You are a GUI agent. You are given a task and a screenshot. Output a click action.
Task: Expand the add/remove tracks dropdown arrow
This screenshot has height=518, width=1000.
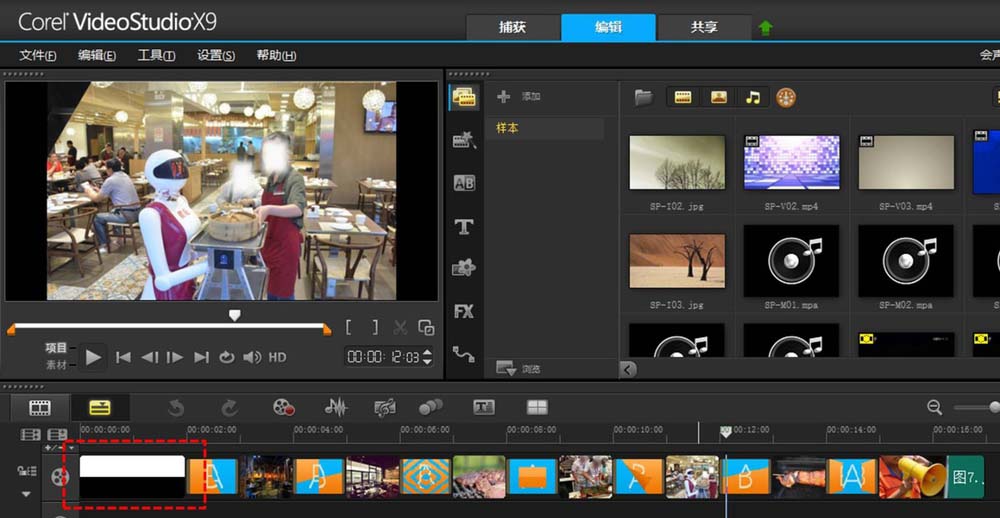[x=71, y=448]
